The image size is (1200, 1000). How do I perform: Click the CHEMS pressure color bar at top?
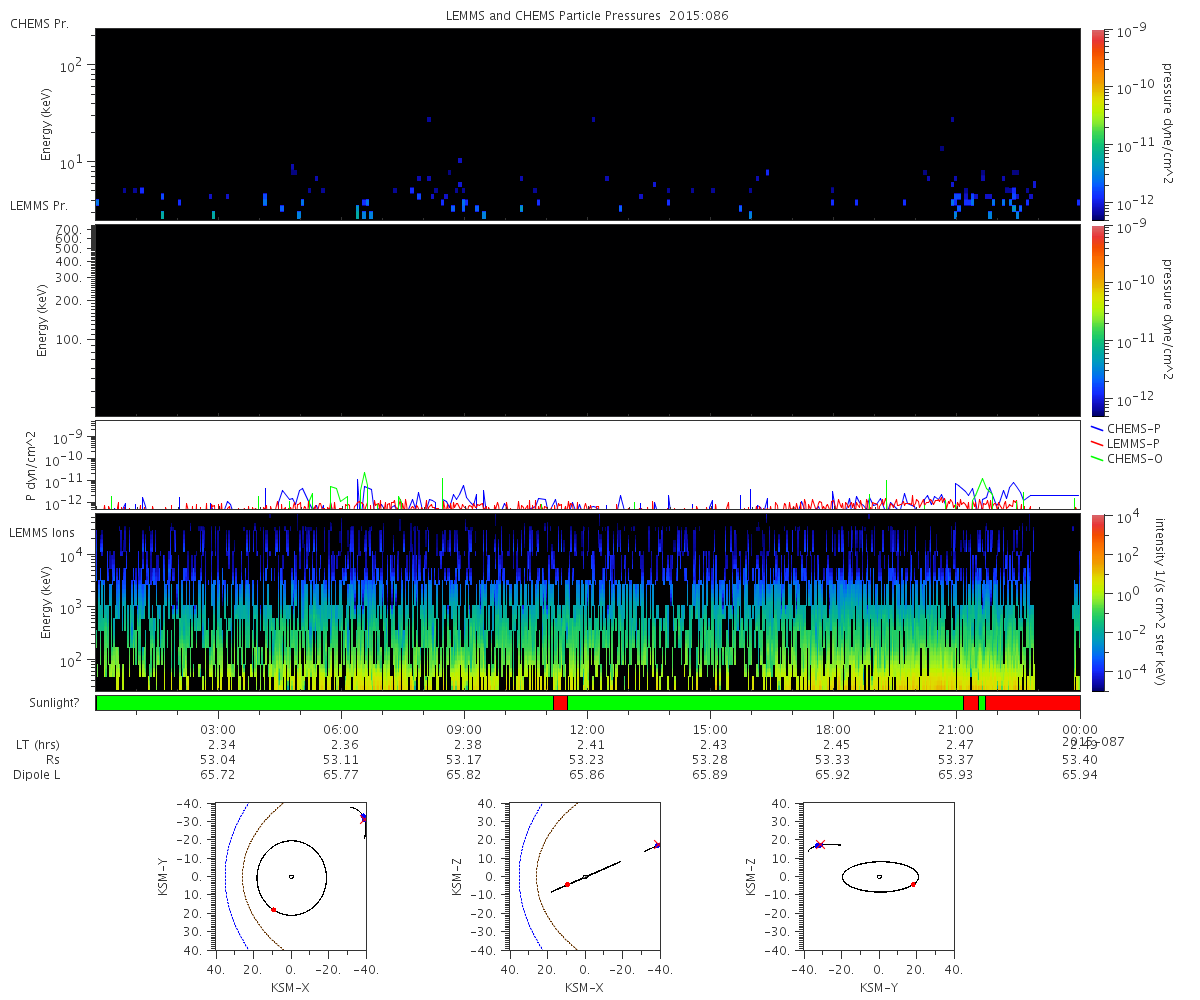point(1098,124)
